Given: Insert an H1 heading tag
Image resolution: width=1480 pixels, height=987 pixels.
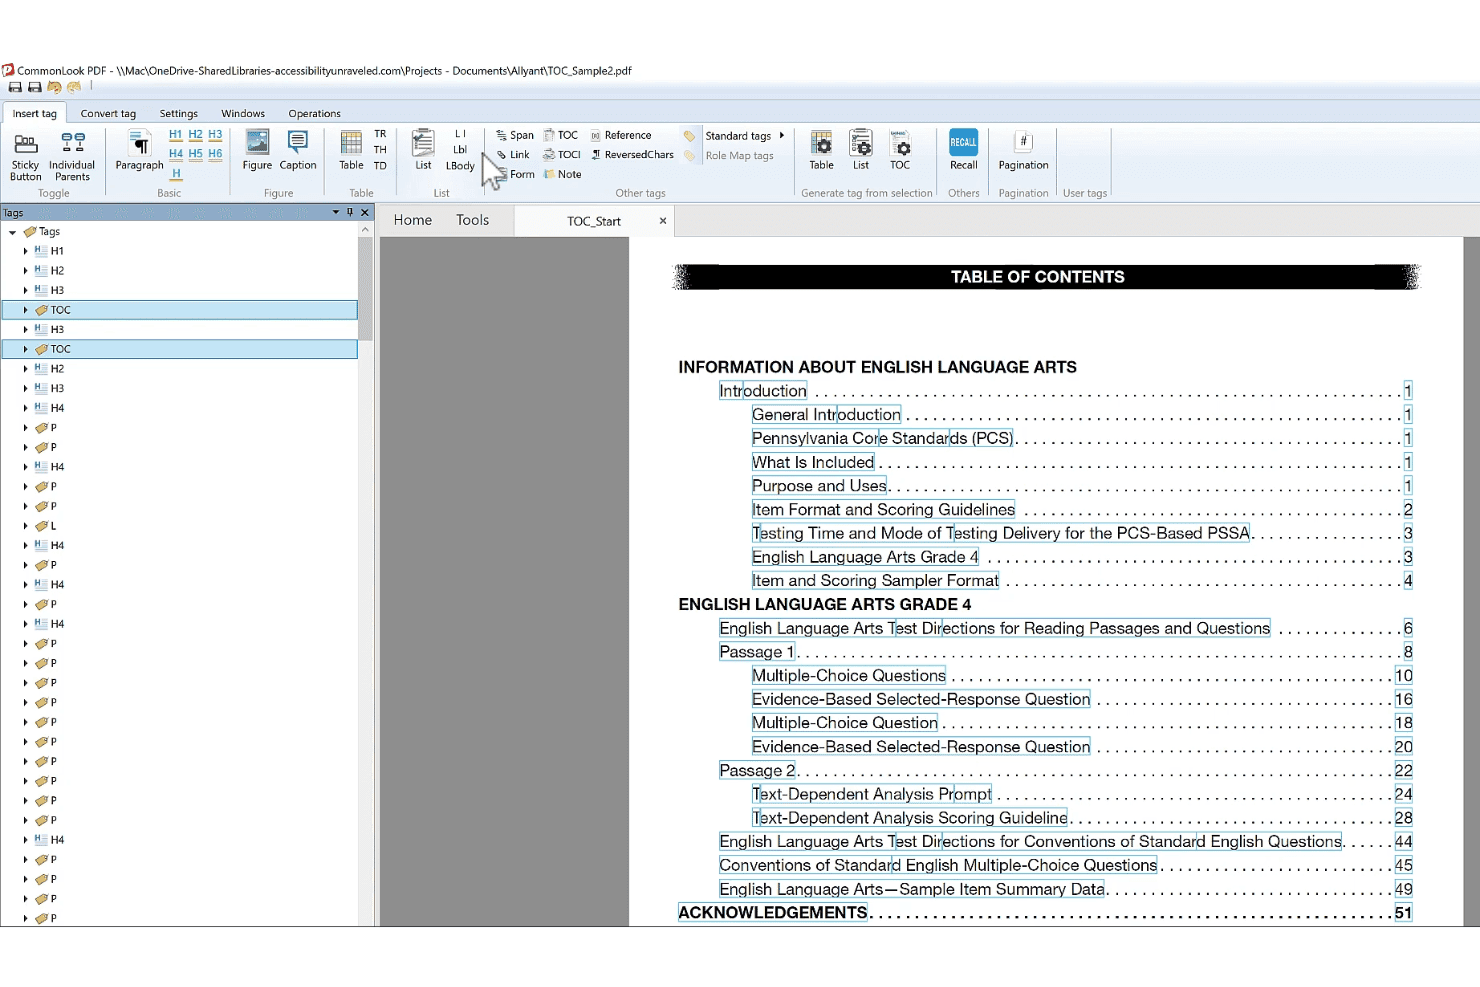Looking at the screenshot, I should pyautogui.click(x=176, y=134).
